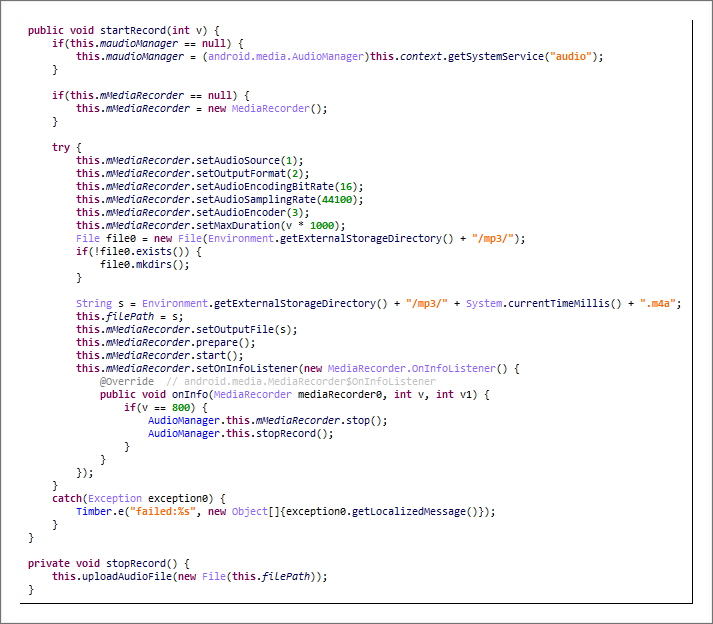713x624 pixels.
Task: Click setAudioEncoder method call
Action: coord(241,212)
